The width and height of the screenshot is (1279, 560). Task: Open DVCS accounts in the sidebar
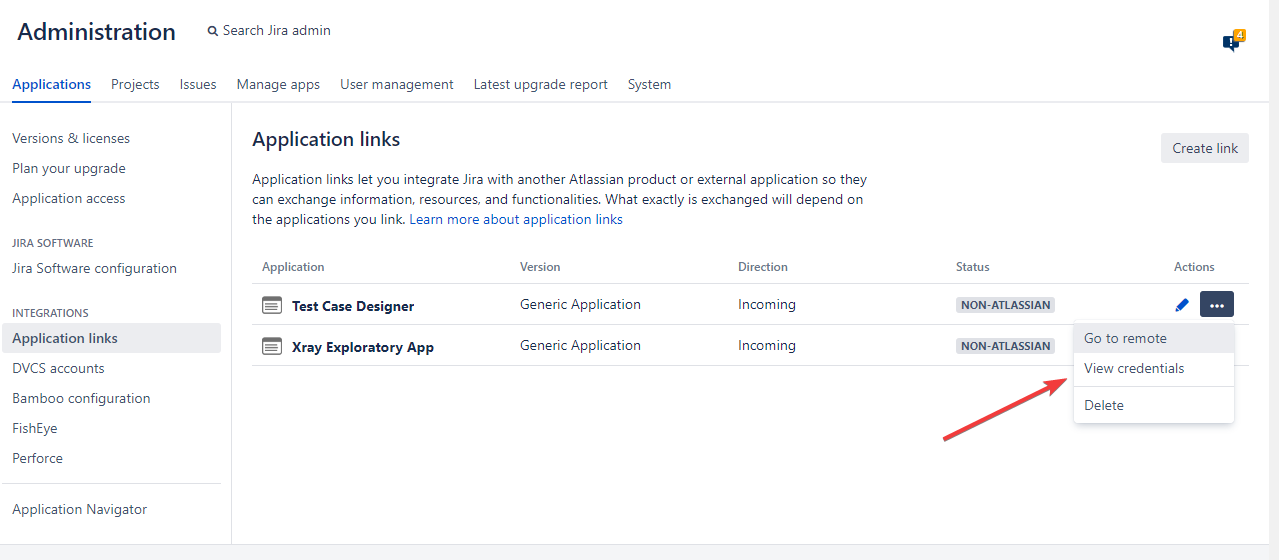pyautogui.click(x=58, y=368)
